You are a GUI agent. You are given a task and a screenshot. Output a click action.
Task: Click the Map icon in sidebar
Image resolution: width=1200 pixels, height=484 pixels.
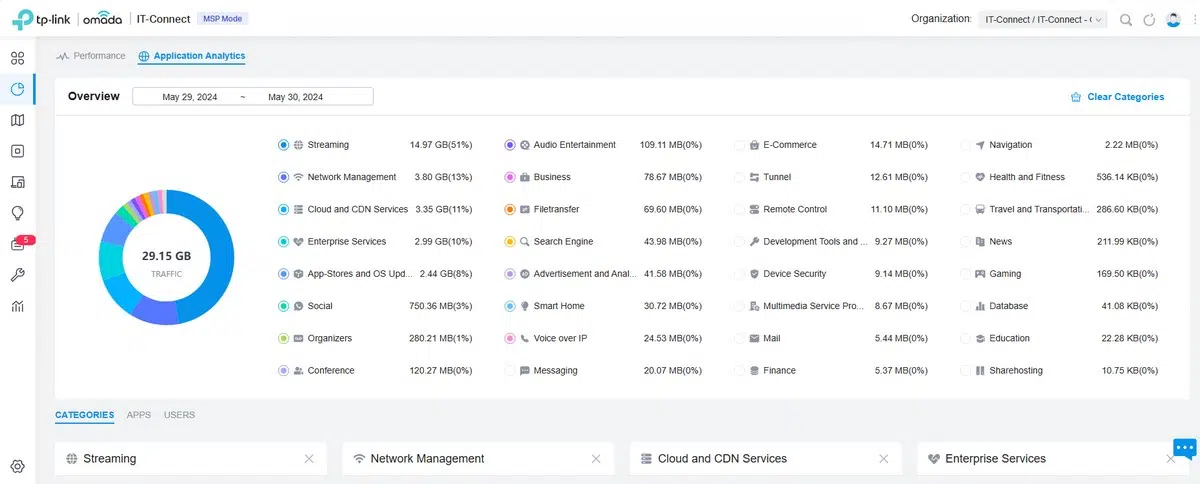17,120
